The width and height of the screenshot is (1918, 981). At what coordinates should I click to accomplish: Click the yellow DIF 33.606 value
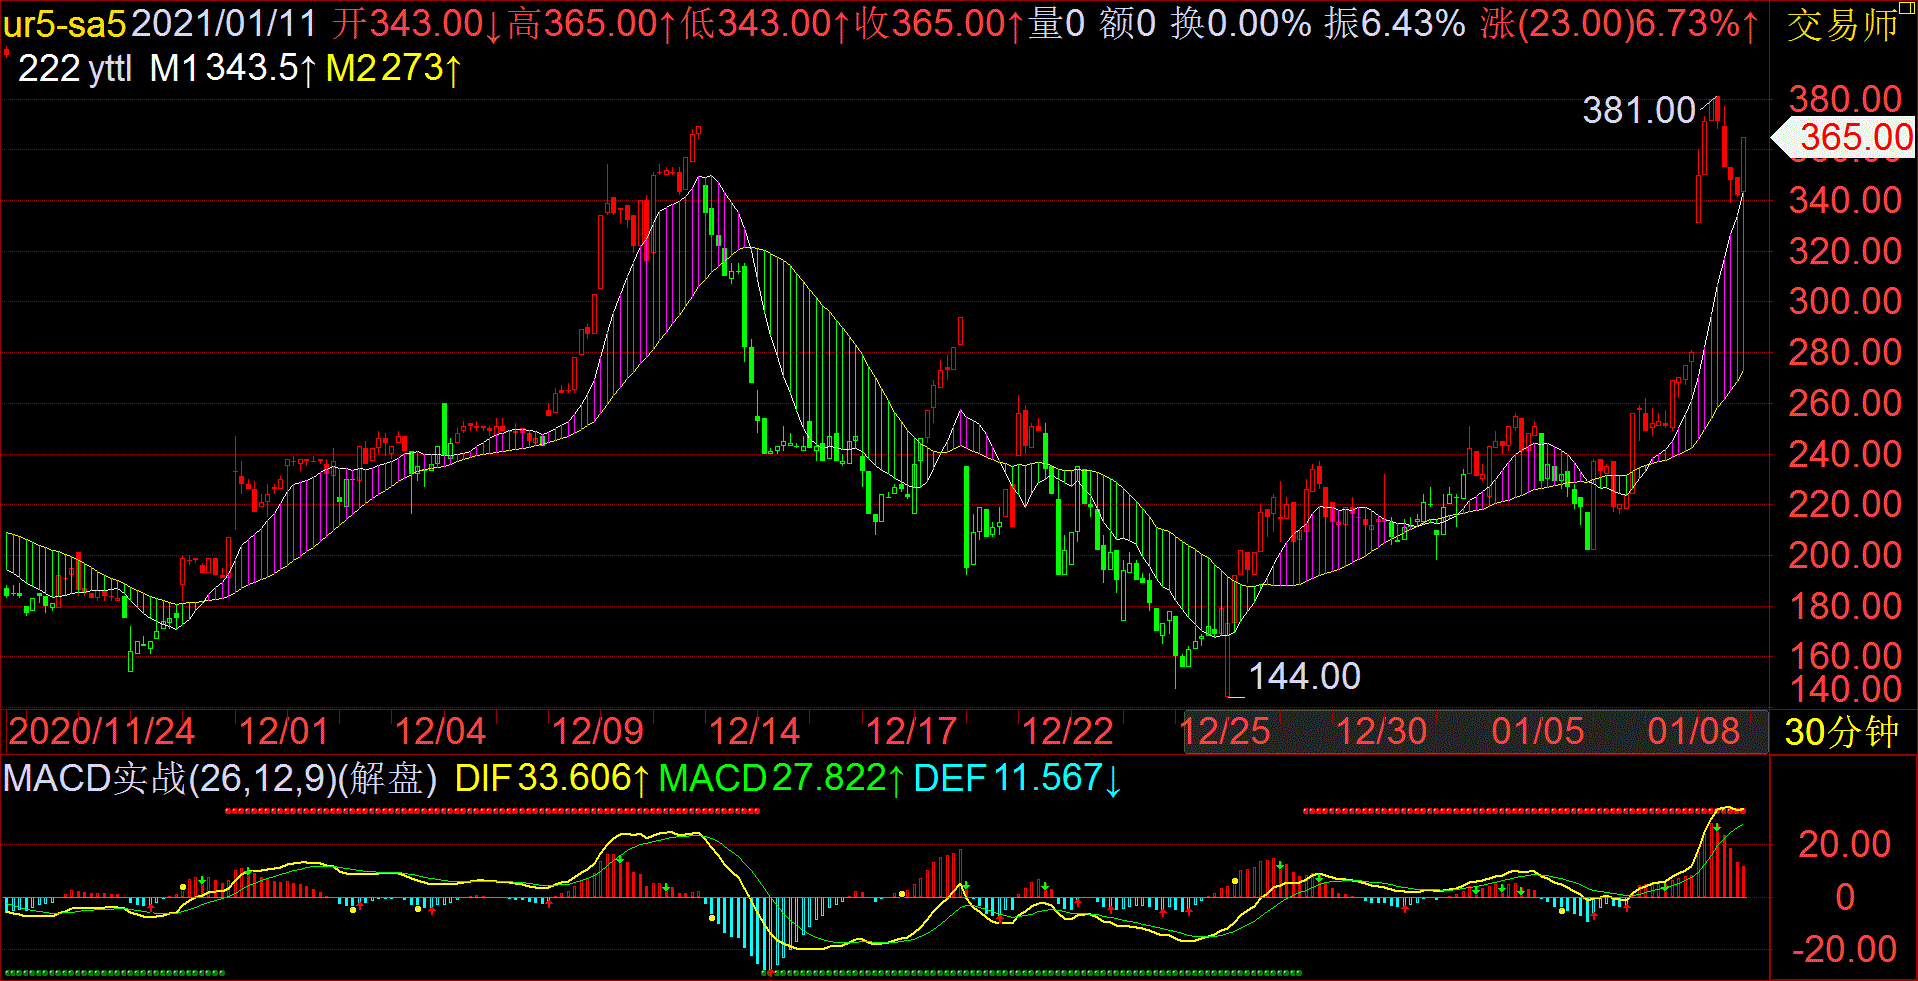click(x=553, y=779)
